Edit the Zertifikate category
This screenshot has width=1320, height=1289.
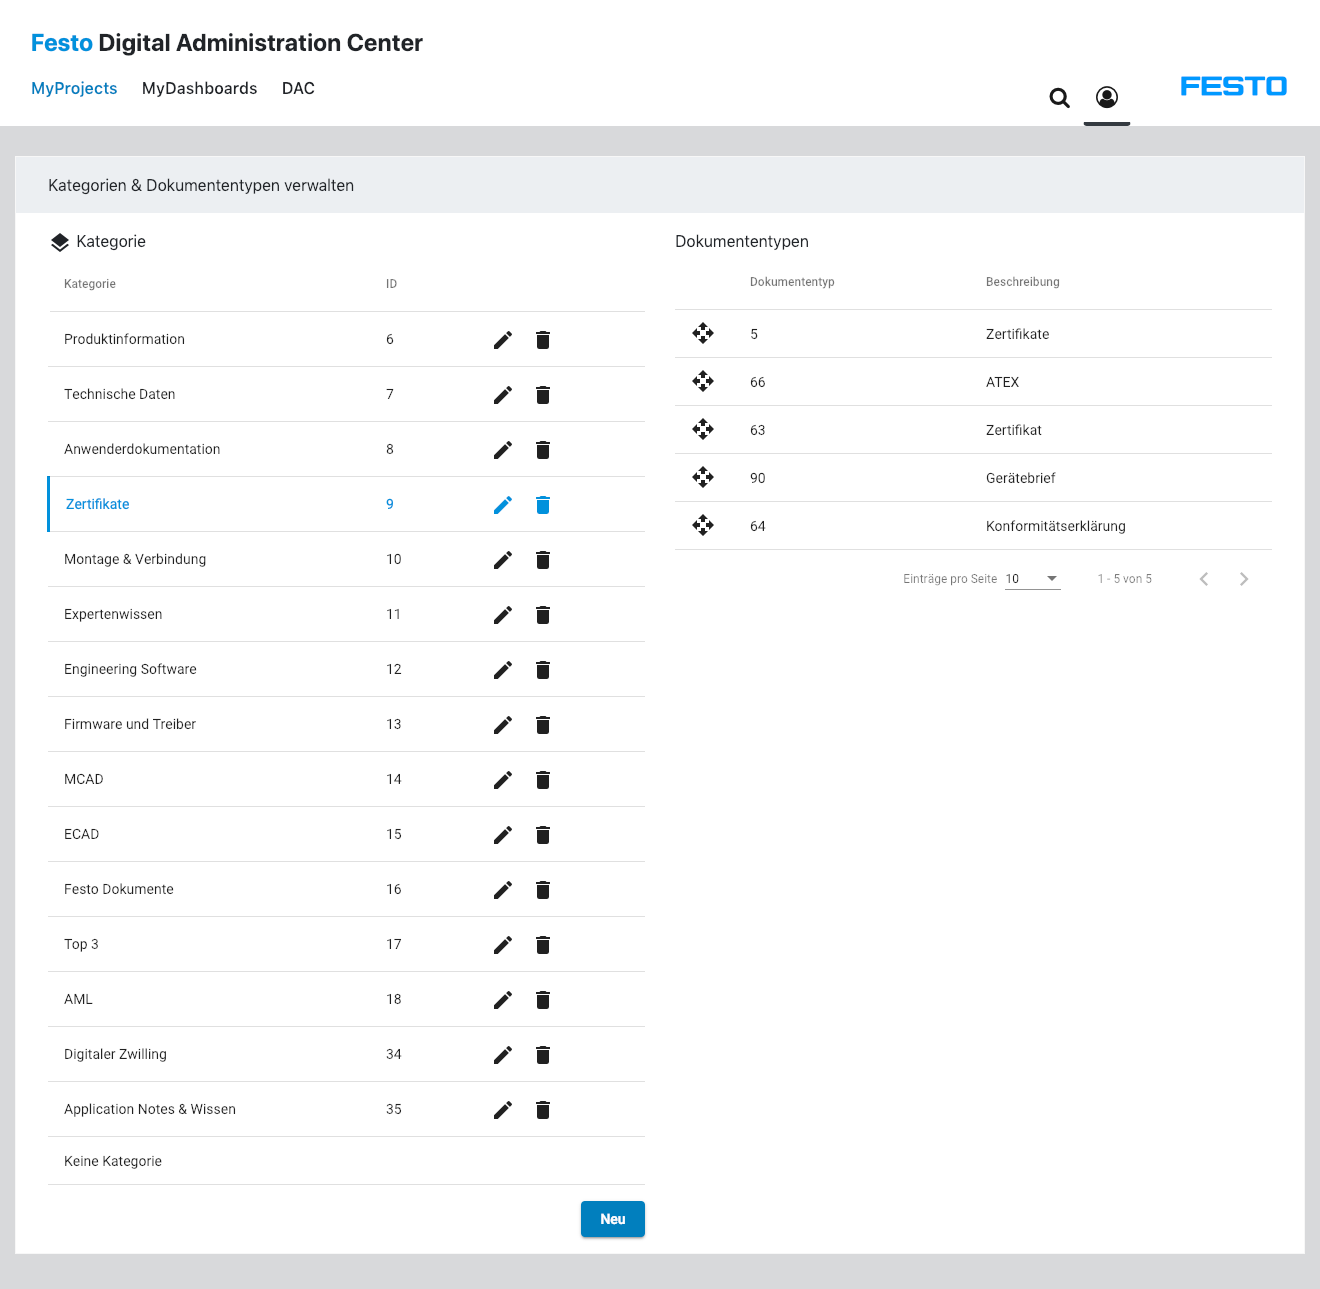tap(502, 505)
